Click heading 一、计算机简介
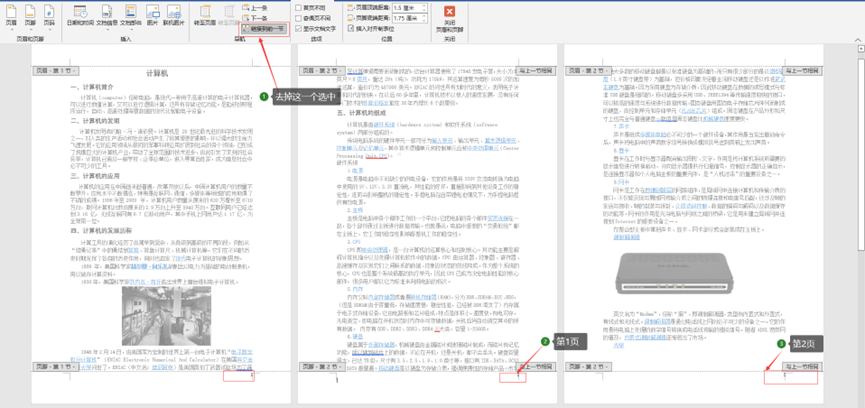The image size is (865, 408). click(x=92, y=87)
